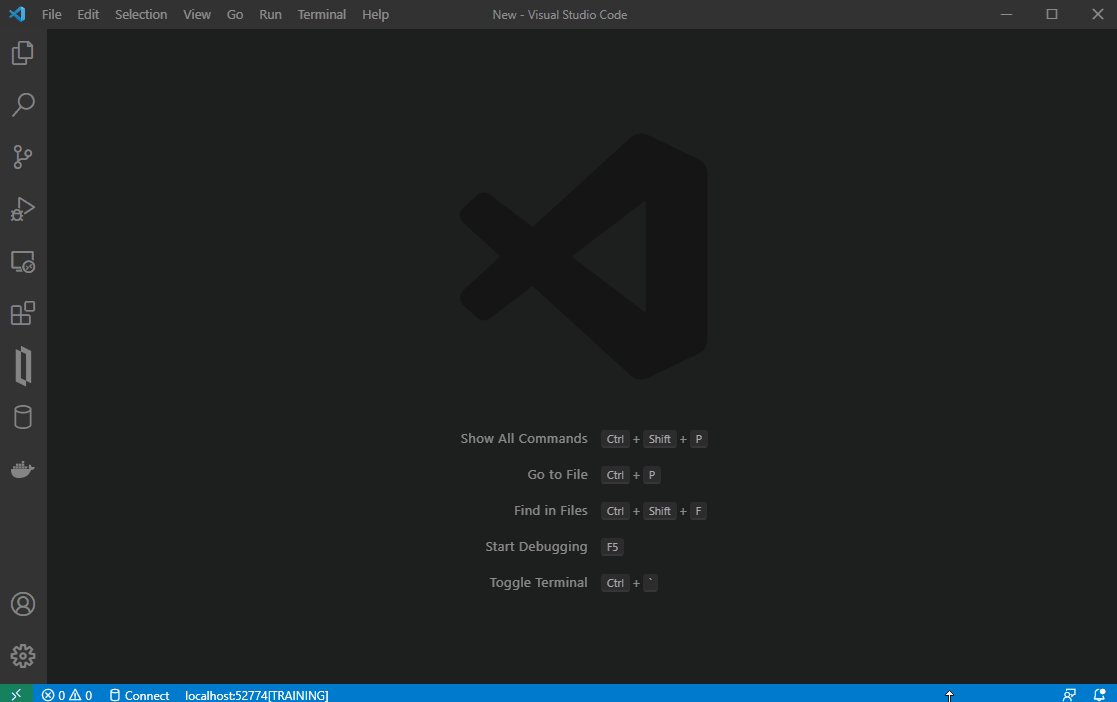Open the File menu
Screen dimensions: 1117x702
52,15
